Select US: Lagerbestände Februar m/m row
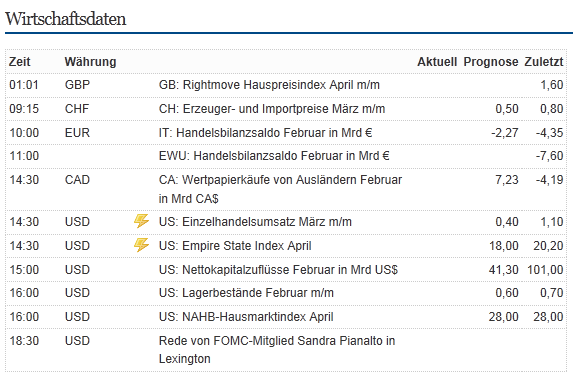The image size is (576, 376). (286, 293)
